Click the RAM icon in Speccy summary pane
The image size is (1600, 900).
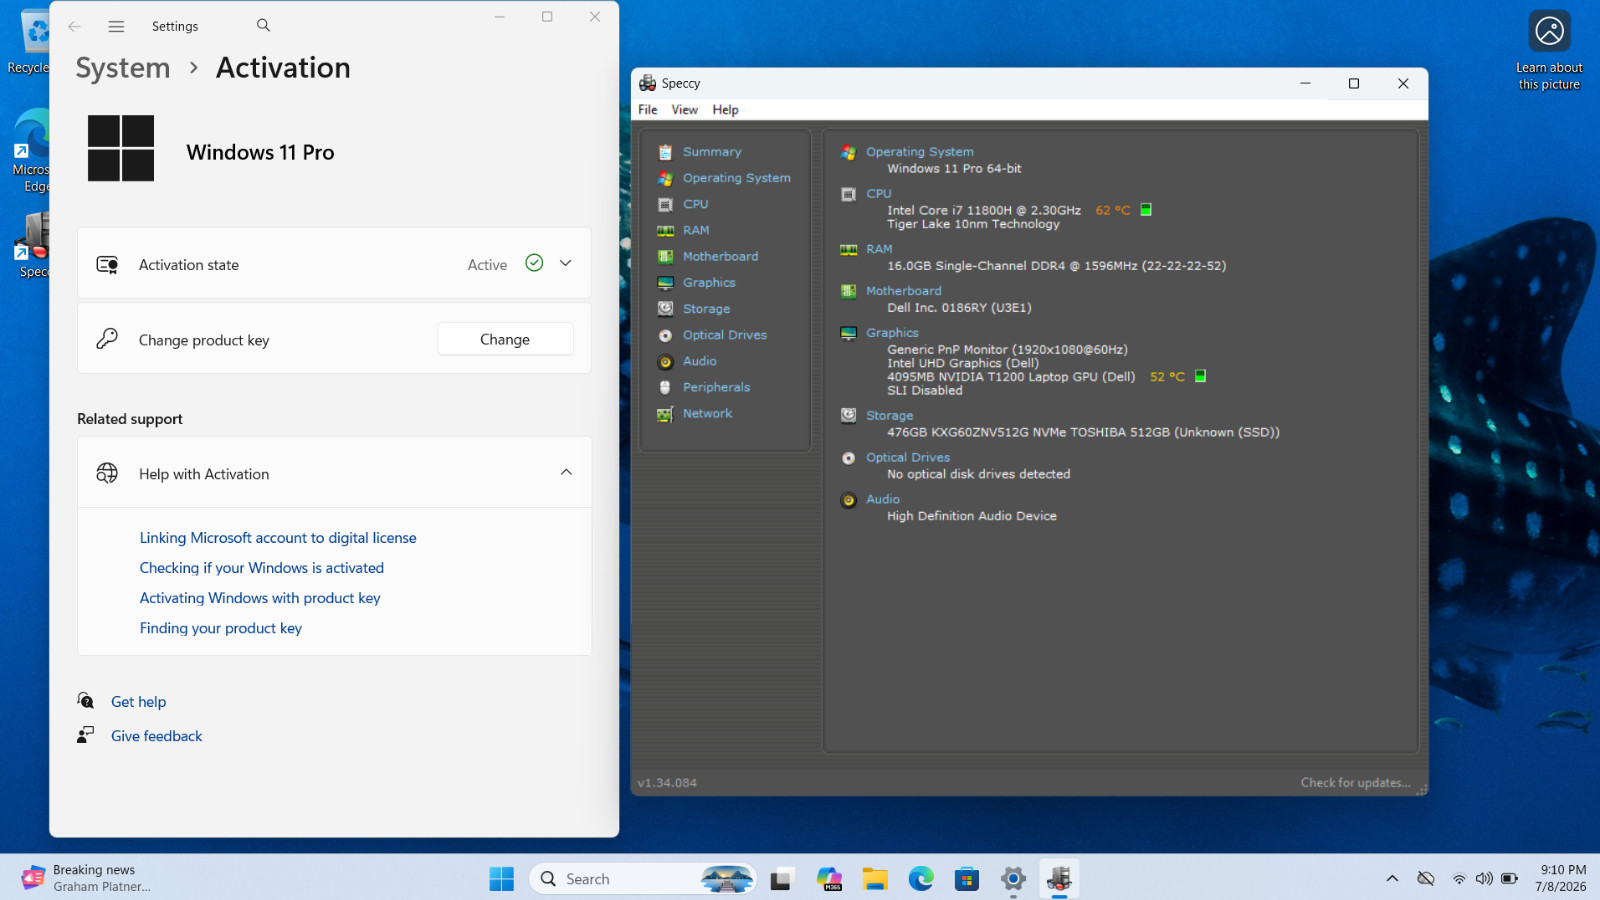[848, 249]
